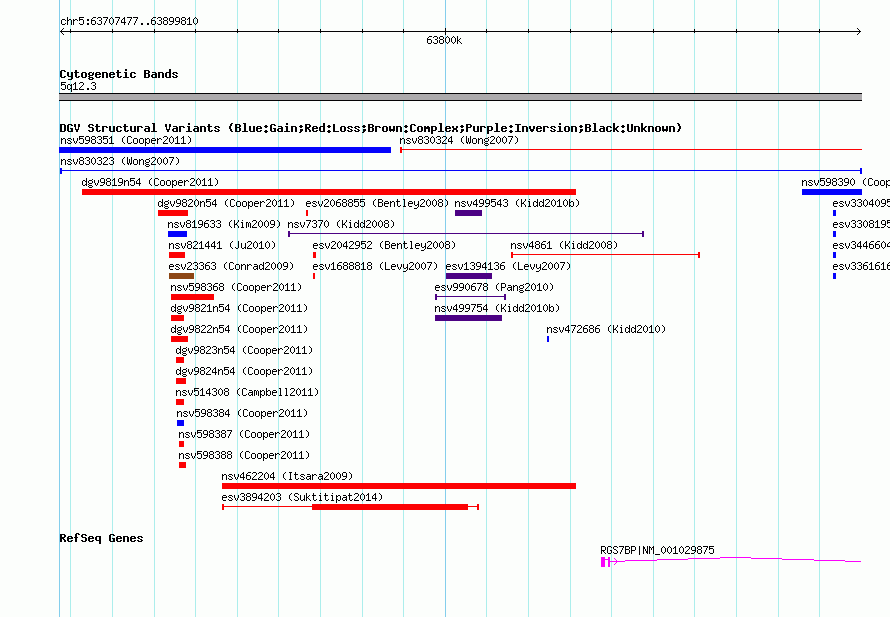Click the 5q12.3 band label
This screenshot has height=617, width=890.
tap(78, 86)
